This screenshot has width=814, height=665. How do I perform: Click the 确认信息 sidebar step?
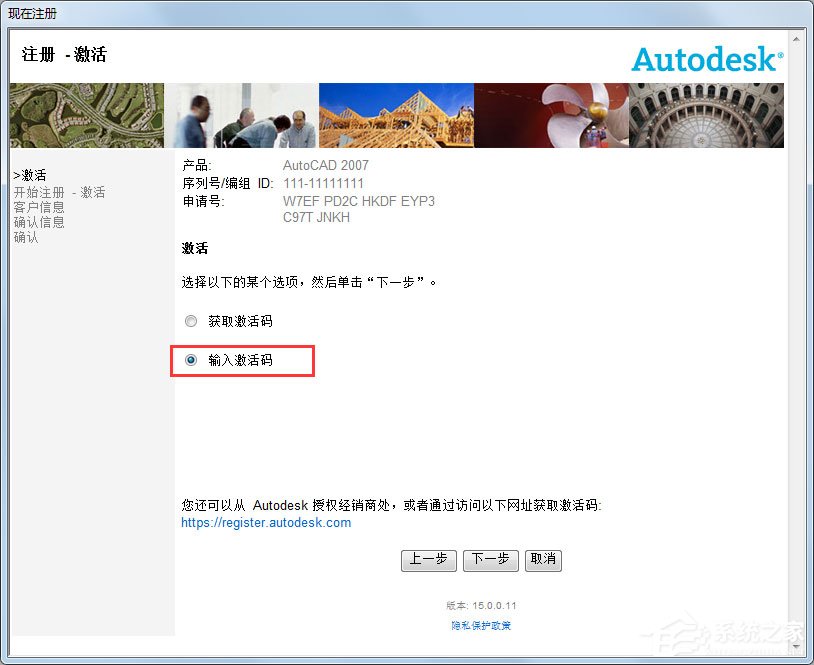pos(39,223)
